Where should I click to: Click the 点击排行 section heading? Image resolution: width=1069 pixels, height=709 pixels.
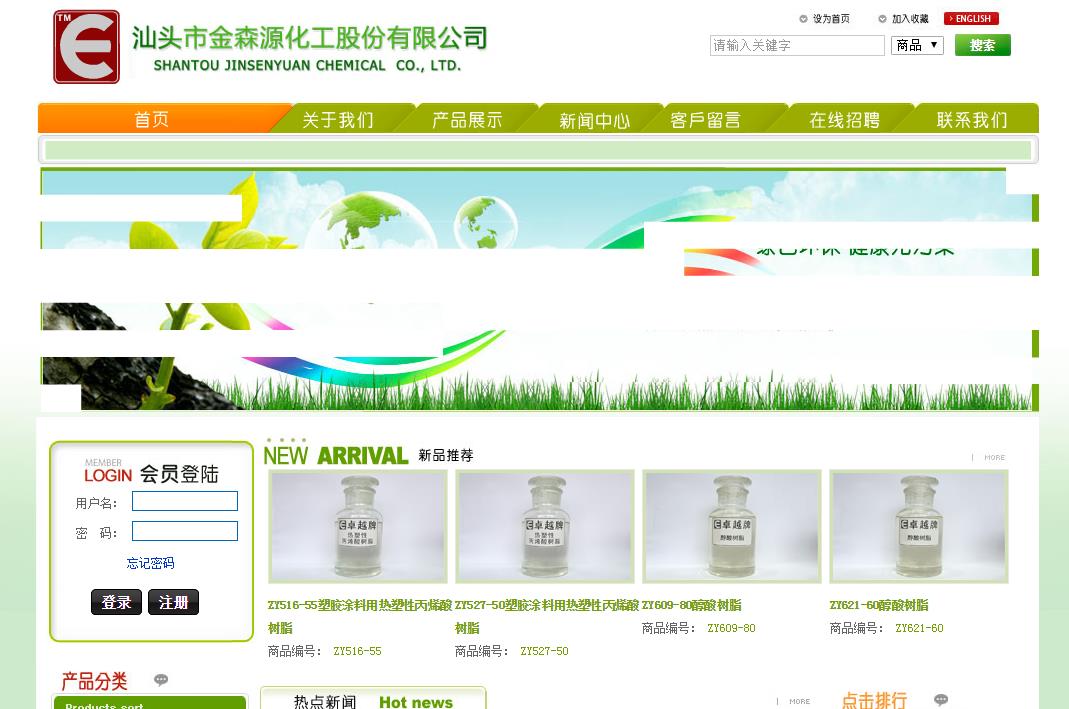point(874,700)
